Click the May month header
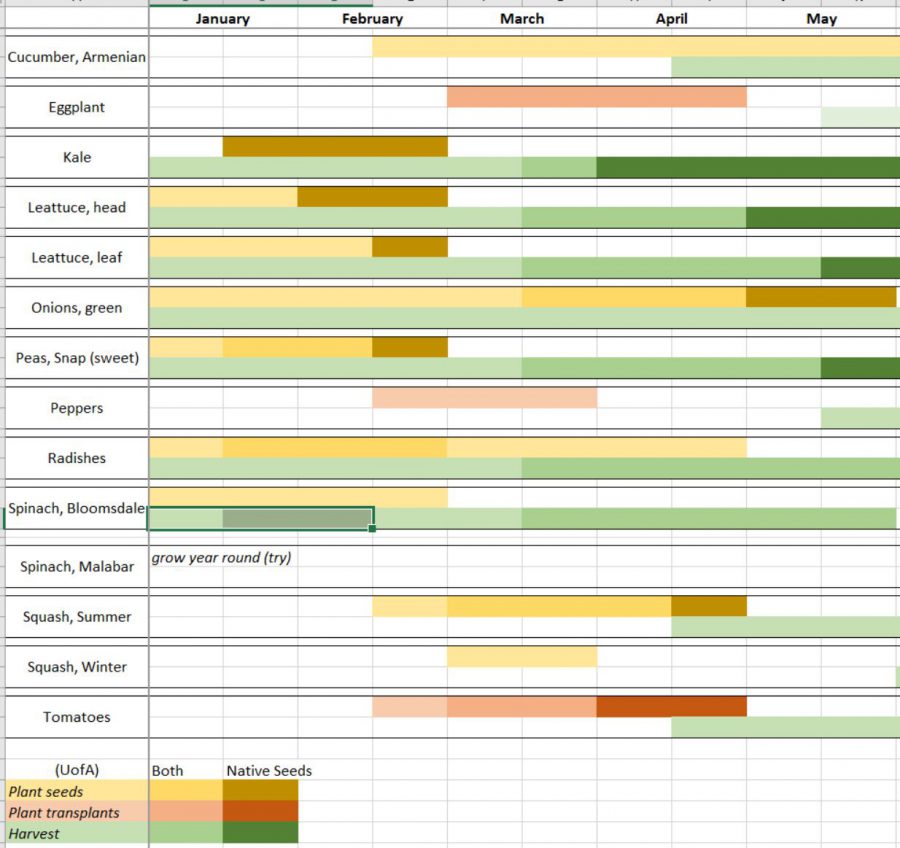This screenshot has width=900, height=848. coord(822,19)
